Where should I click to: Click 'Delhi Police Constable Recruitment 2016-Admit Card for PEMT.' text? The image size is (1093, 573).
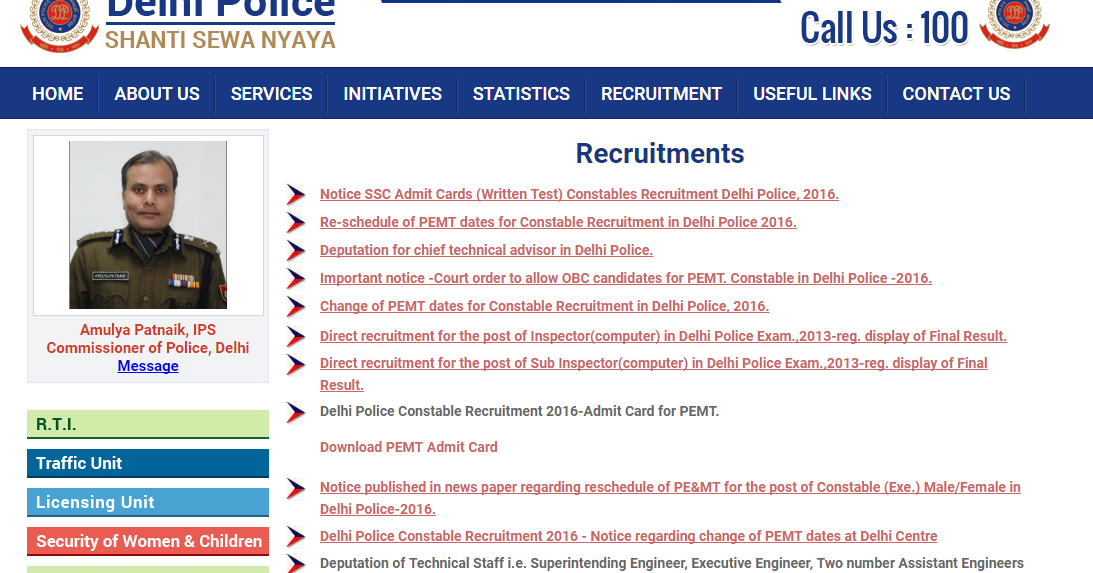(519, 411)
